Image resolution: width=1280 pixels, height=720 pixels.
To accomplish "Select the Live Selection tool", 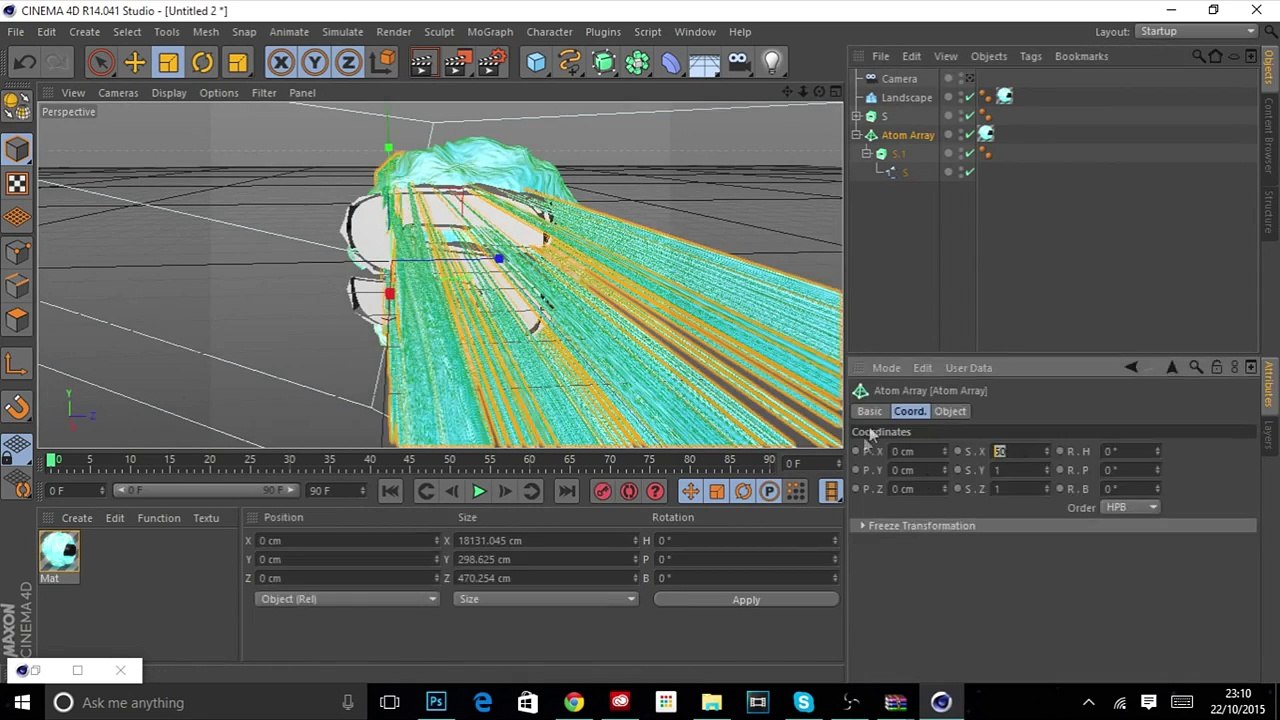I will click(100, 63).
